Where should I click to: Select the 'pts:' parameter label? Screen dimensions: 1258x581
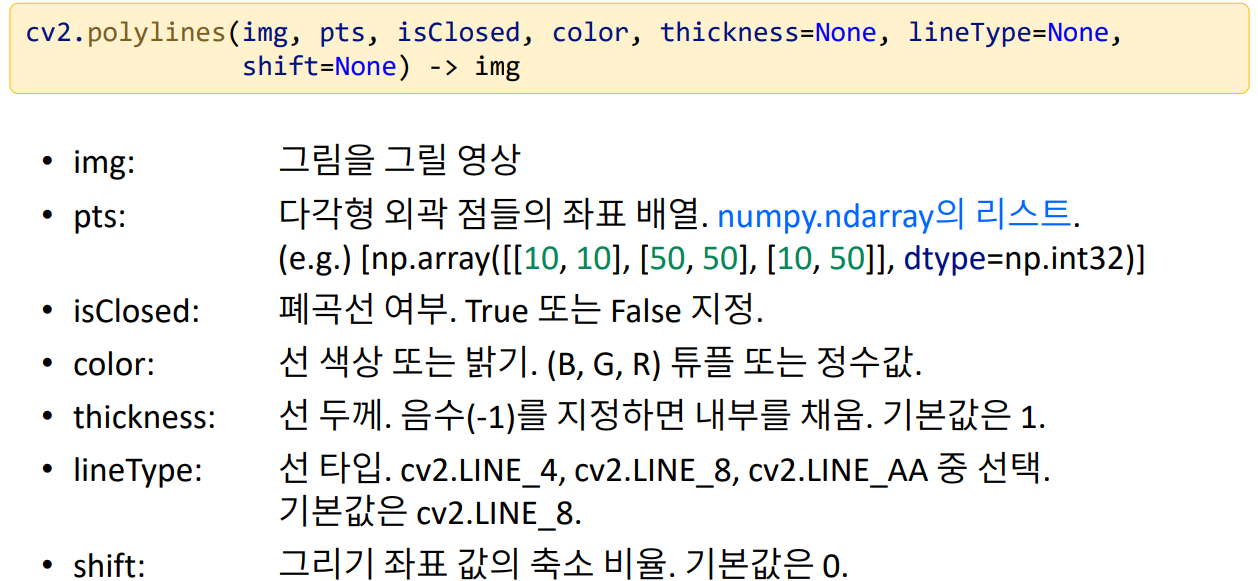tap(100, 215)
